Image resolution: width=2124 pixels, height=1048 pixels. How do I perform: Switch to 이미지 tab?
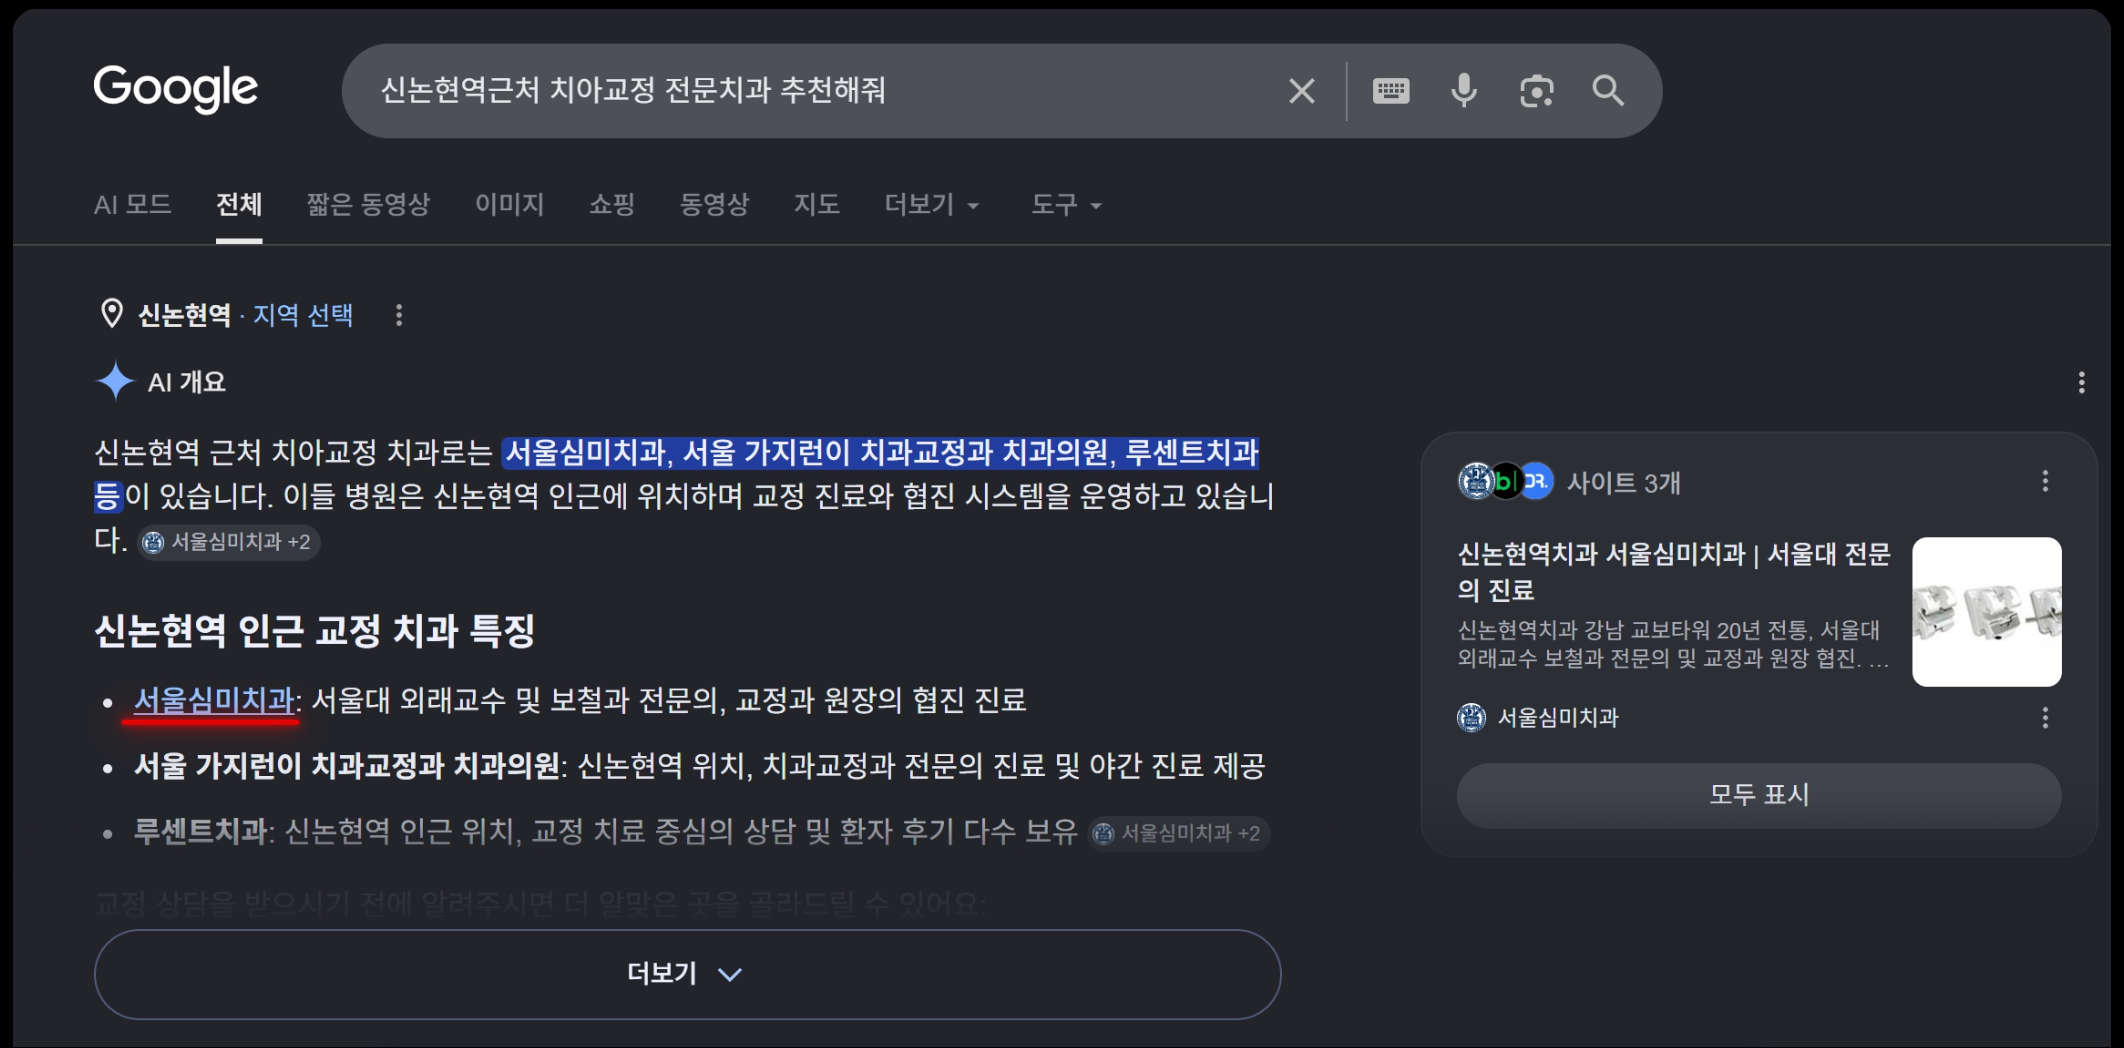coord(509,205)
